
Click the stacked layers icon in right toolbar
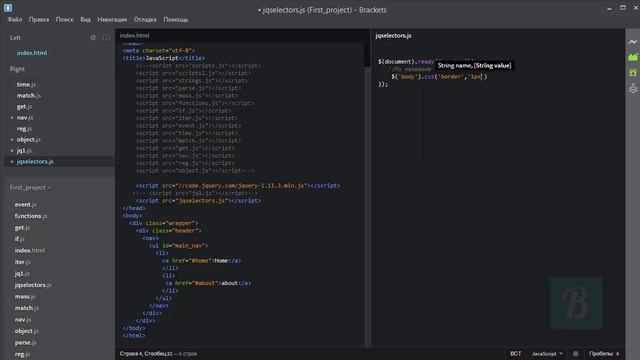(633, 88)
